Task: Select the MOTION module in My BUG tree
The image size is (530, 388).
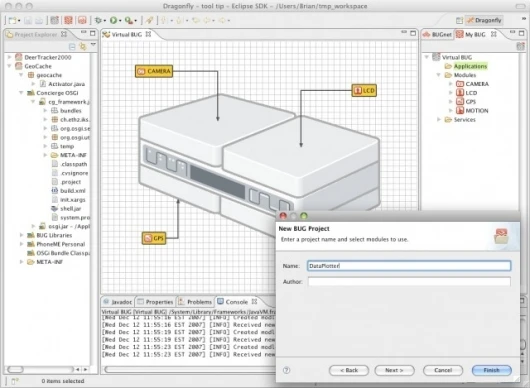Action: [472, 111]
